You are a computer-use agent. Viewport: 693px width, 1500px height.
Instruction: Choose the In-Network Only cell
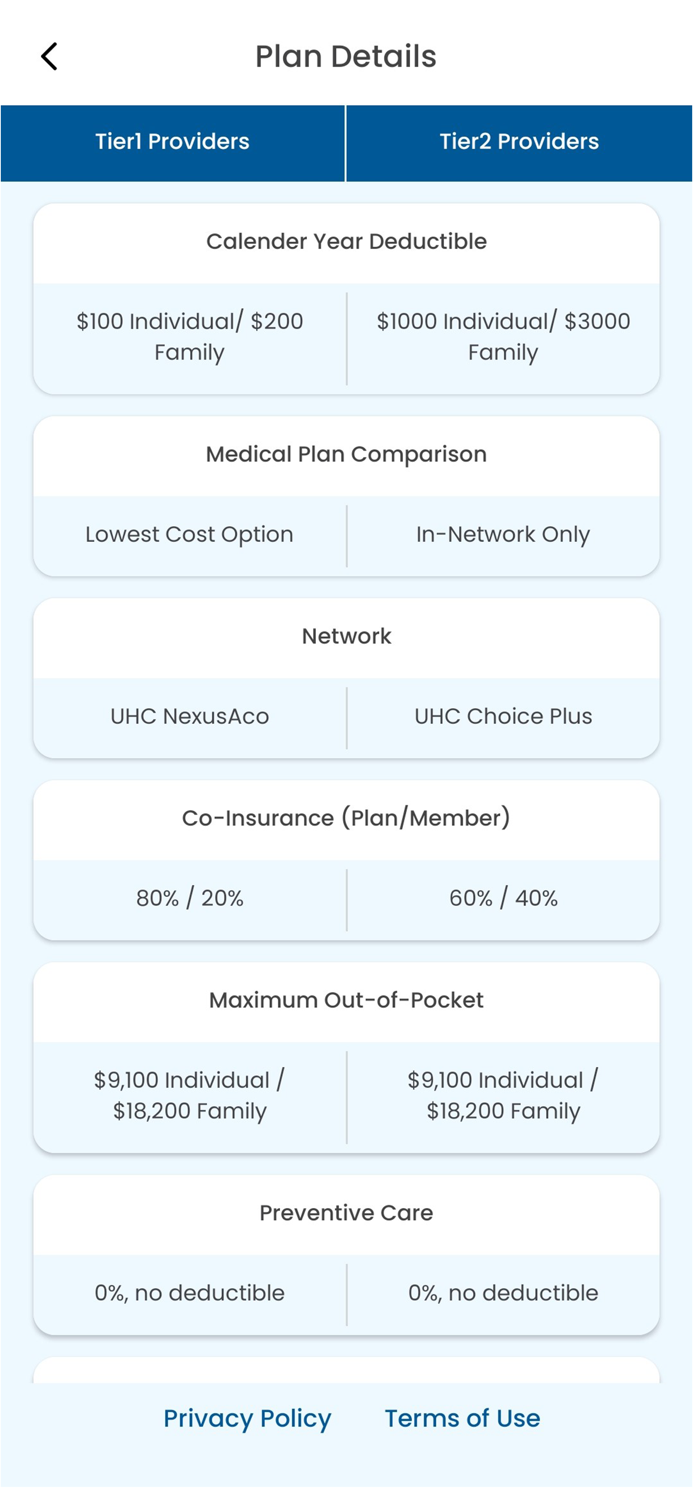(x=503, y=535)
